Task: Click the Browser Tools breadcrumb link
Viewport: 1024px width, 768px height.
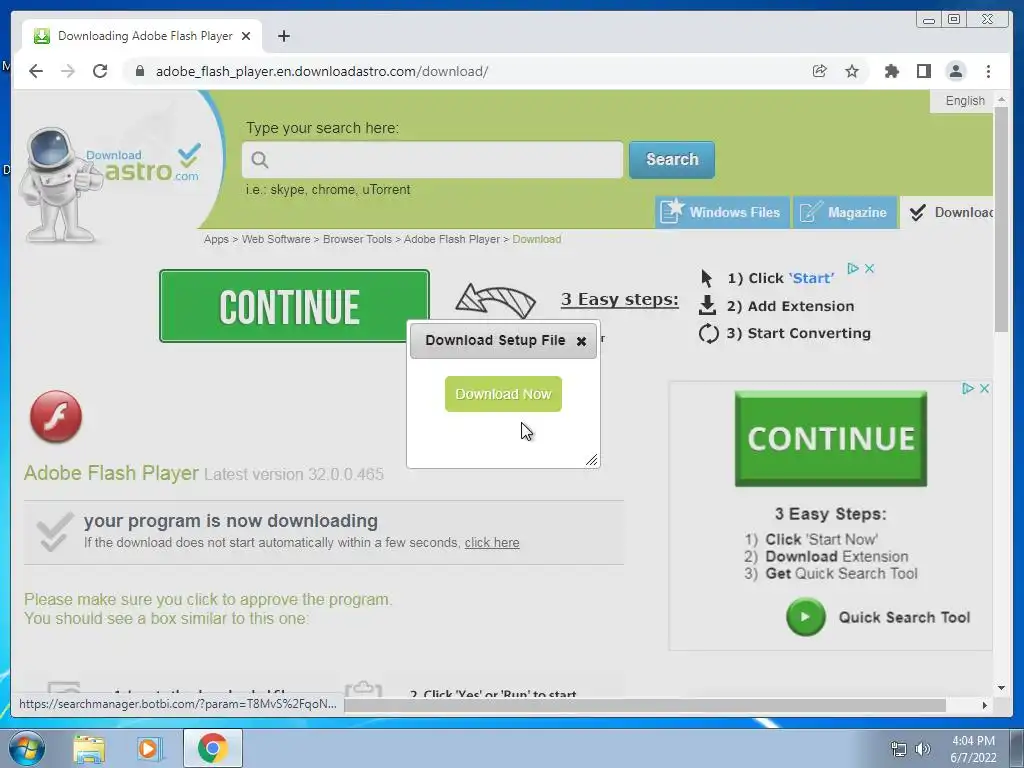Action: click(357, 239)
